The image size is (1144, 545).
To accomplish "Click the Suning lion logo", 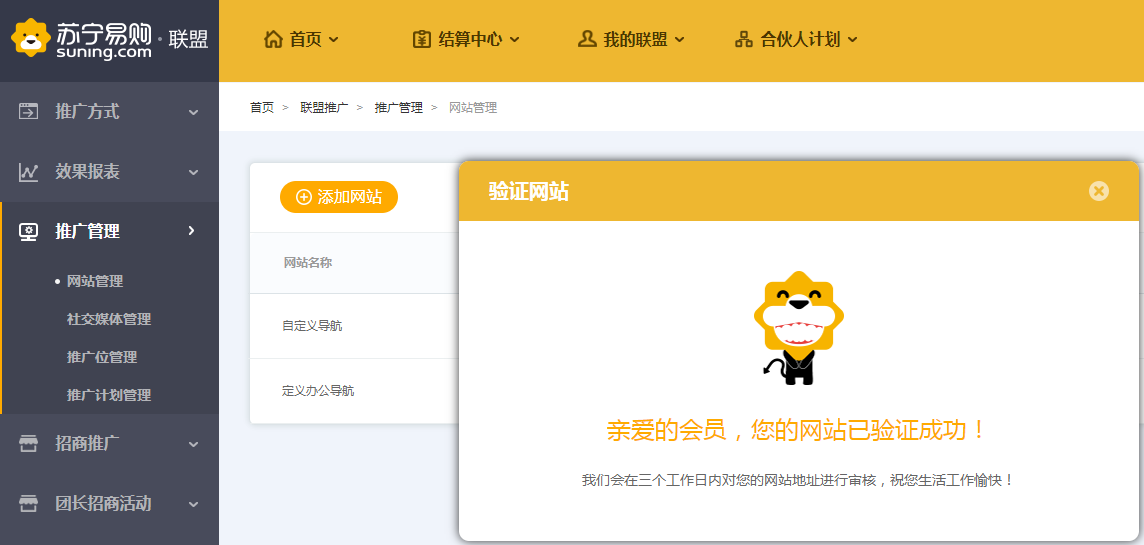I will (30, 38).
